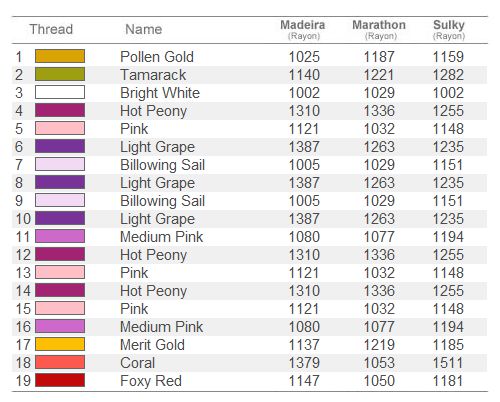Select the Hot Peony swatch in row 4
The image size is (500, 402).
tap(60, 110)
